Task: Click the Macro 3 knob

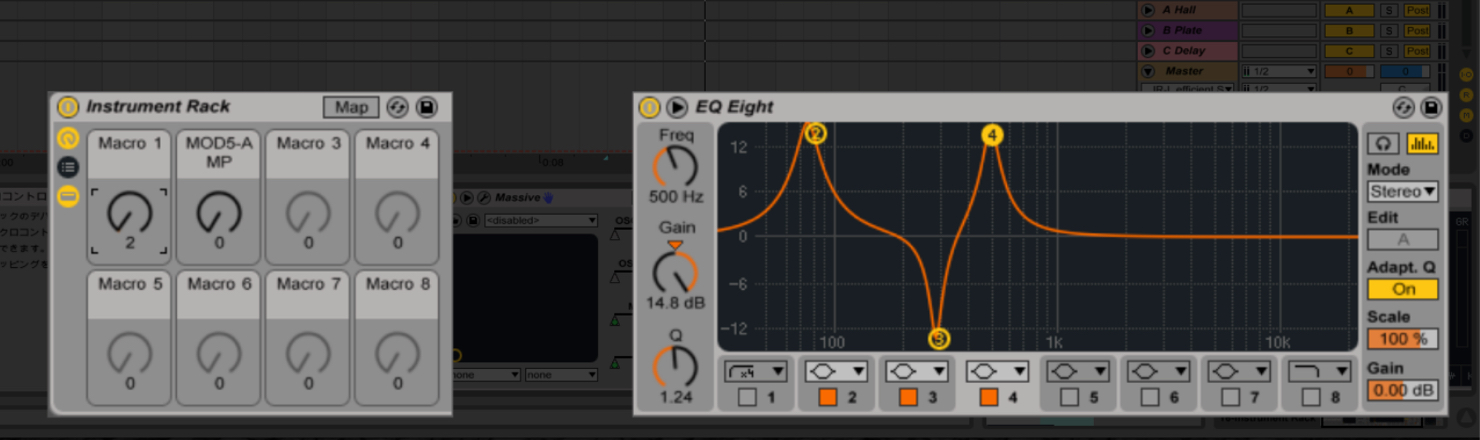Action: coord(308,212)
